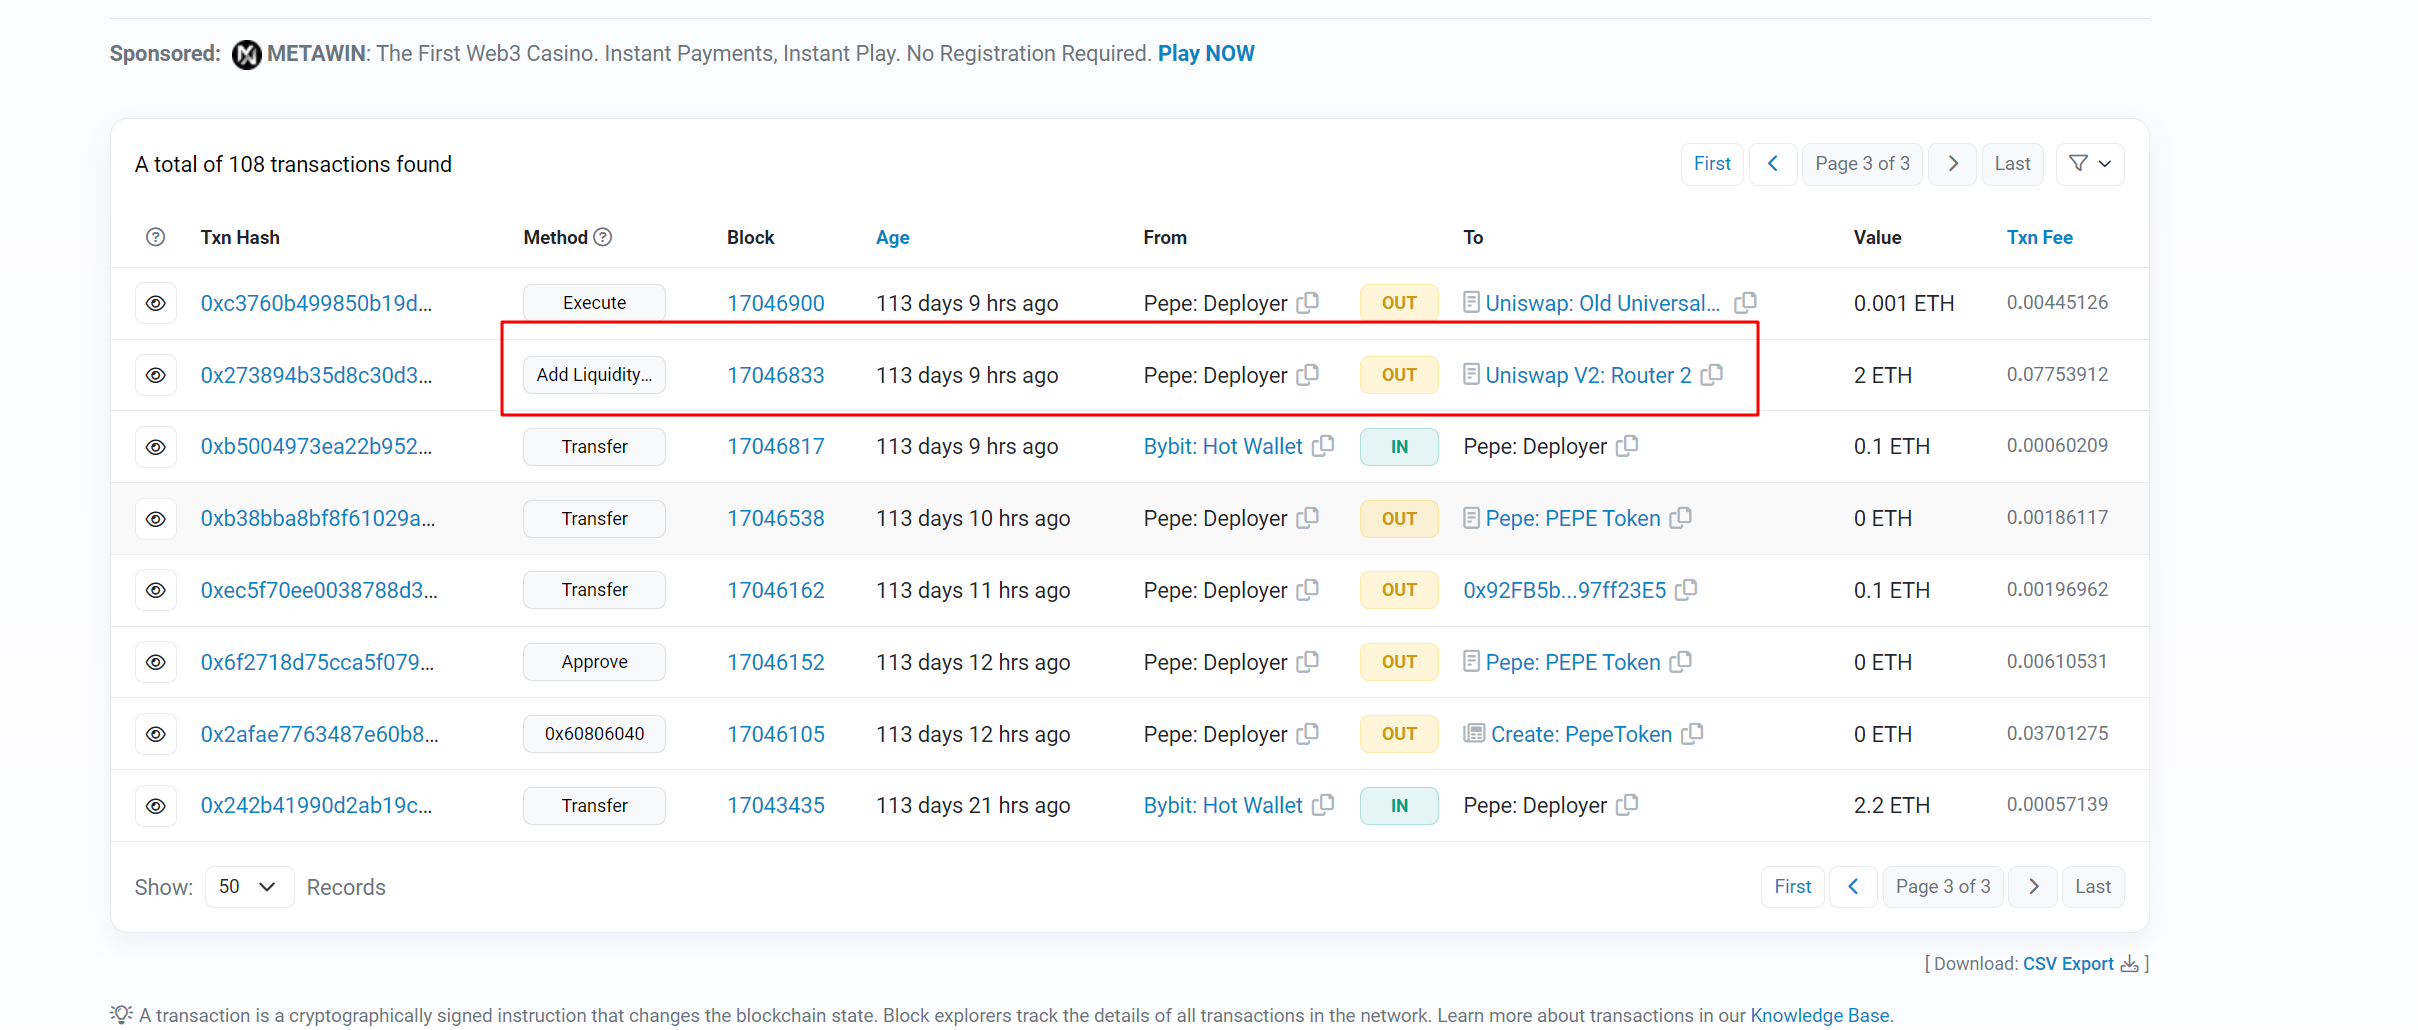Open the Show 50 records dropdown
This screenshot has height=1030, width=2418.
[249, 887]
